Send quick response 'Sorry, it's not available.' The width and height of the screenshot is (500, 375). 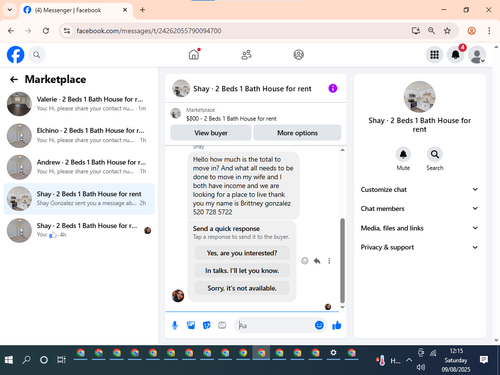coord(242,288)
